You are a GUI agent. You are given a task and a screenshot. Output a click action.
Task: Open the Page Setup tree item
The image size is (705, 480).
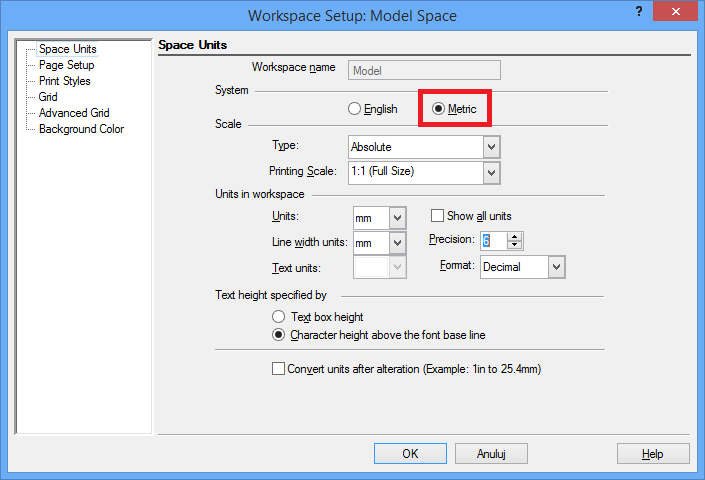[x=66, y=65]
